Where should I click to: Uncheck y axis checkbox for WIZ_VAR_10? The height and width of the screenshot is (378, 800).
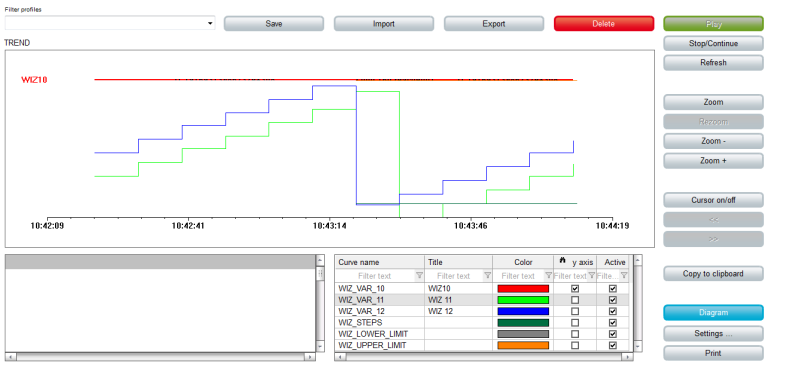[575, 289]
